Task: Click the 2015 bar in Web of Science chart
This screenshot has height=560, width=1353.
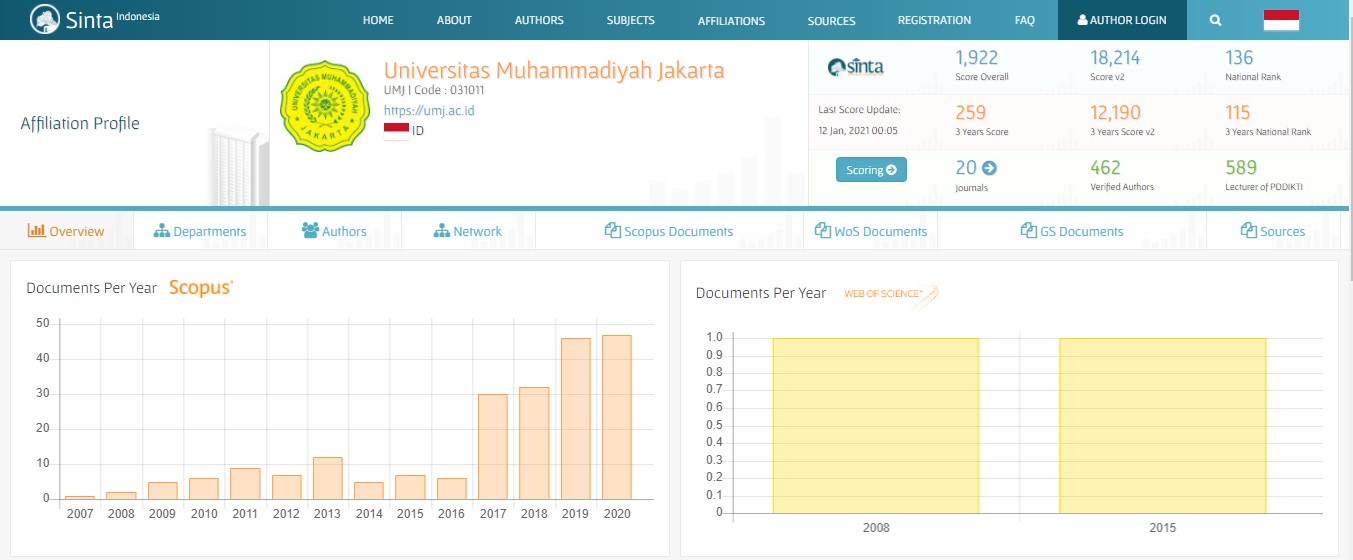Action: (x=1163, y=425)
